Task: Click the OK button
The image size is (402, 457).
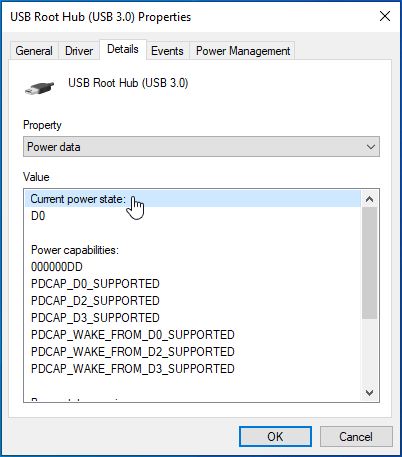Action: 275,436
